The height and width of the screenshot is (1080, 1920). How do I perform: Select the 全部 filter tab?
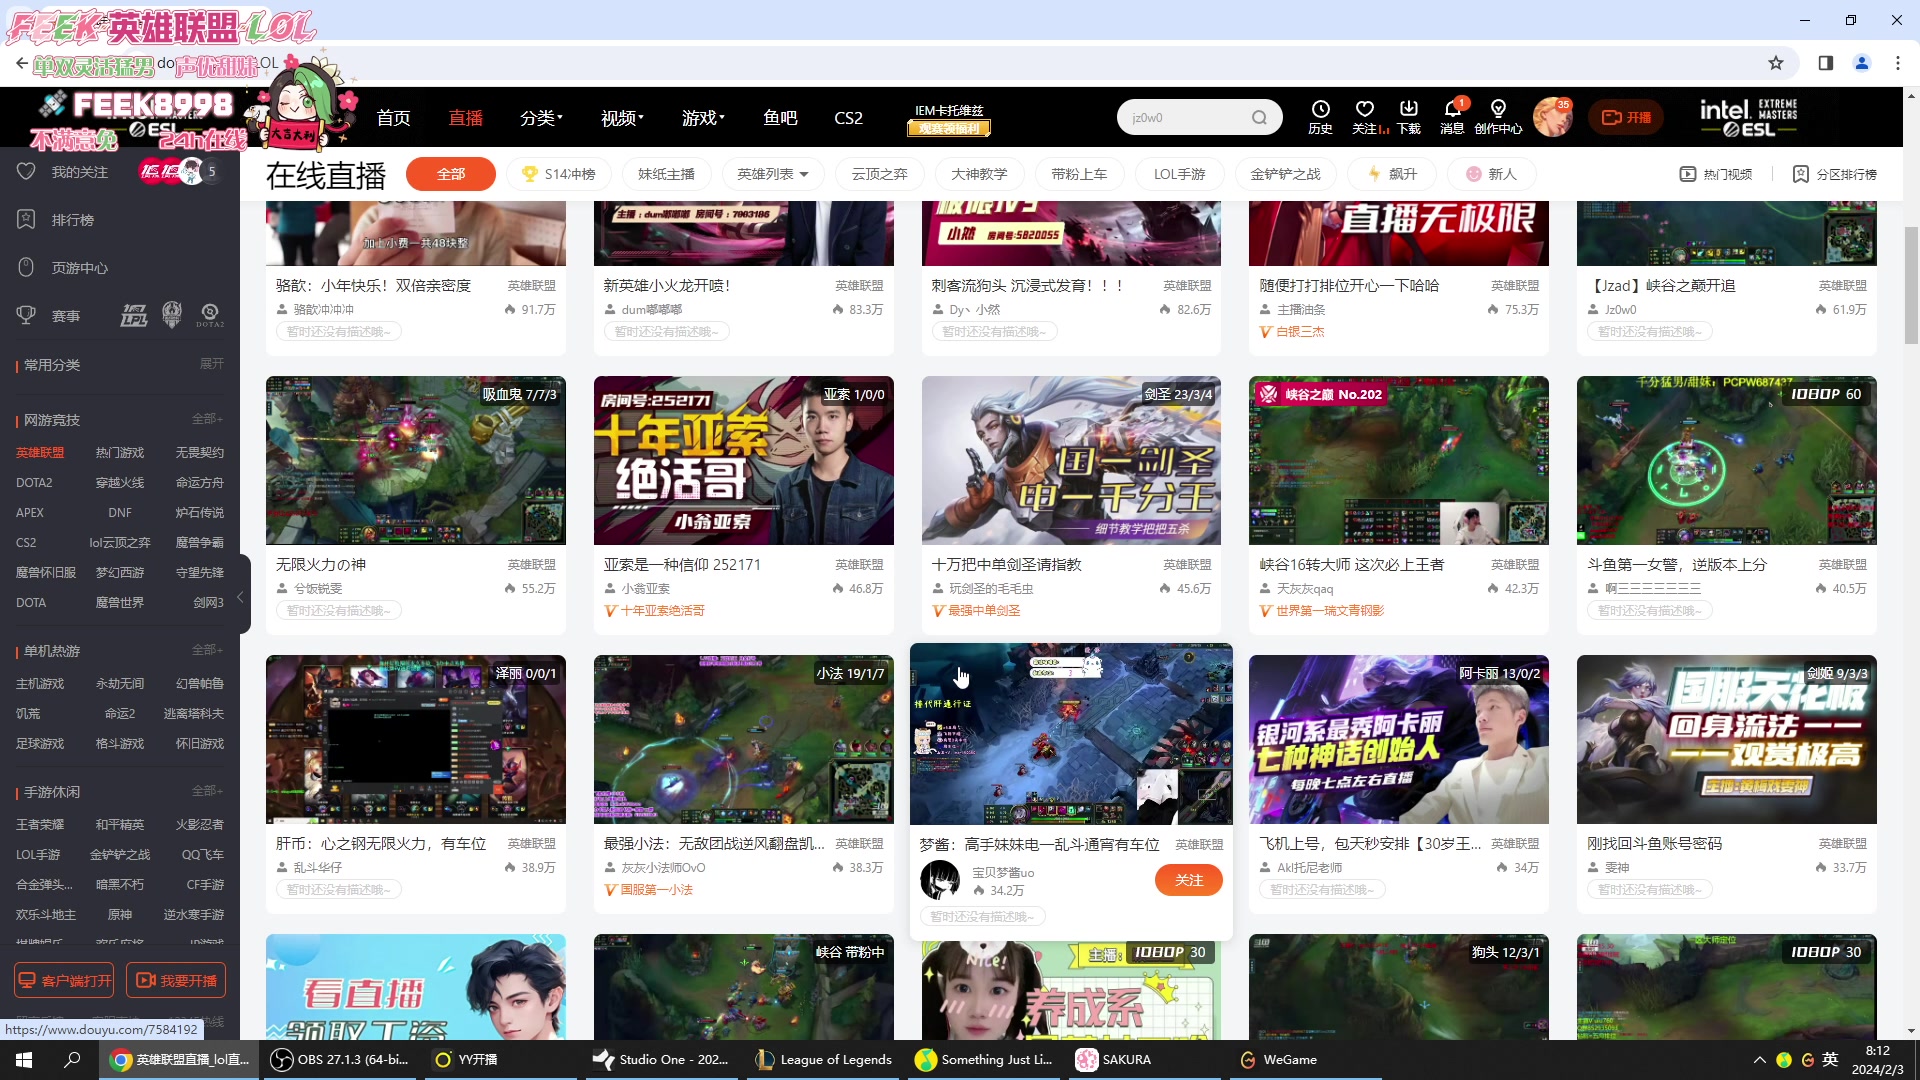coord(451,174)
